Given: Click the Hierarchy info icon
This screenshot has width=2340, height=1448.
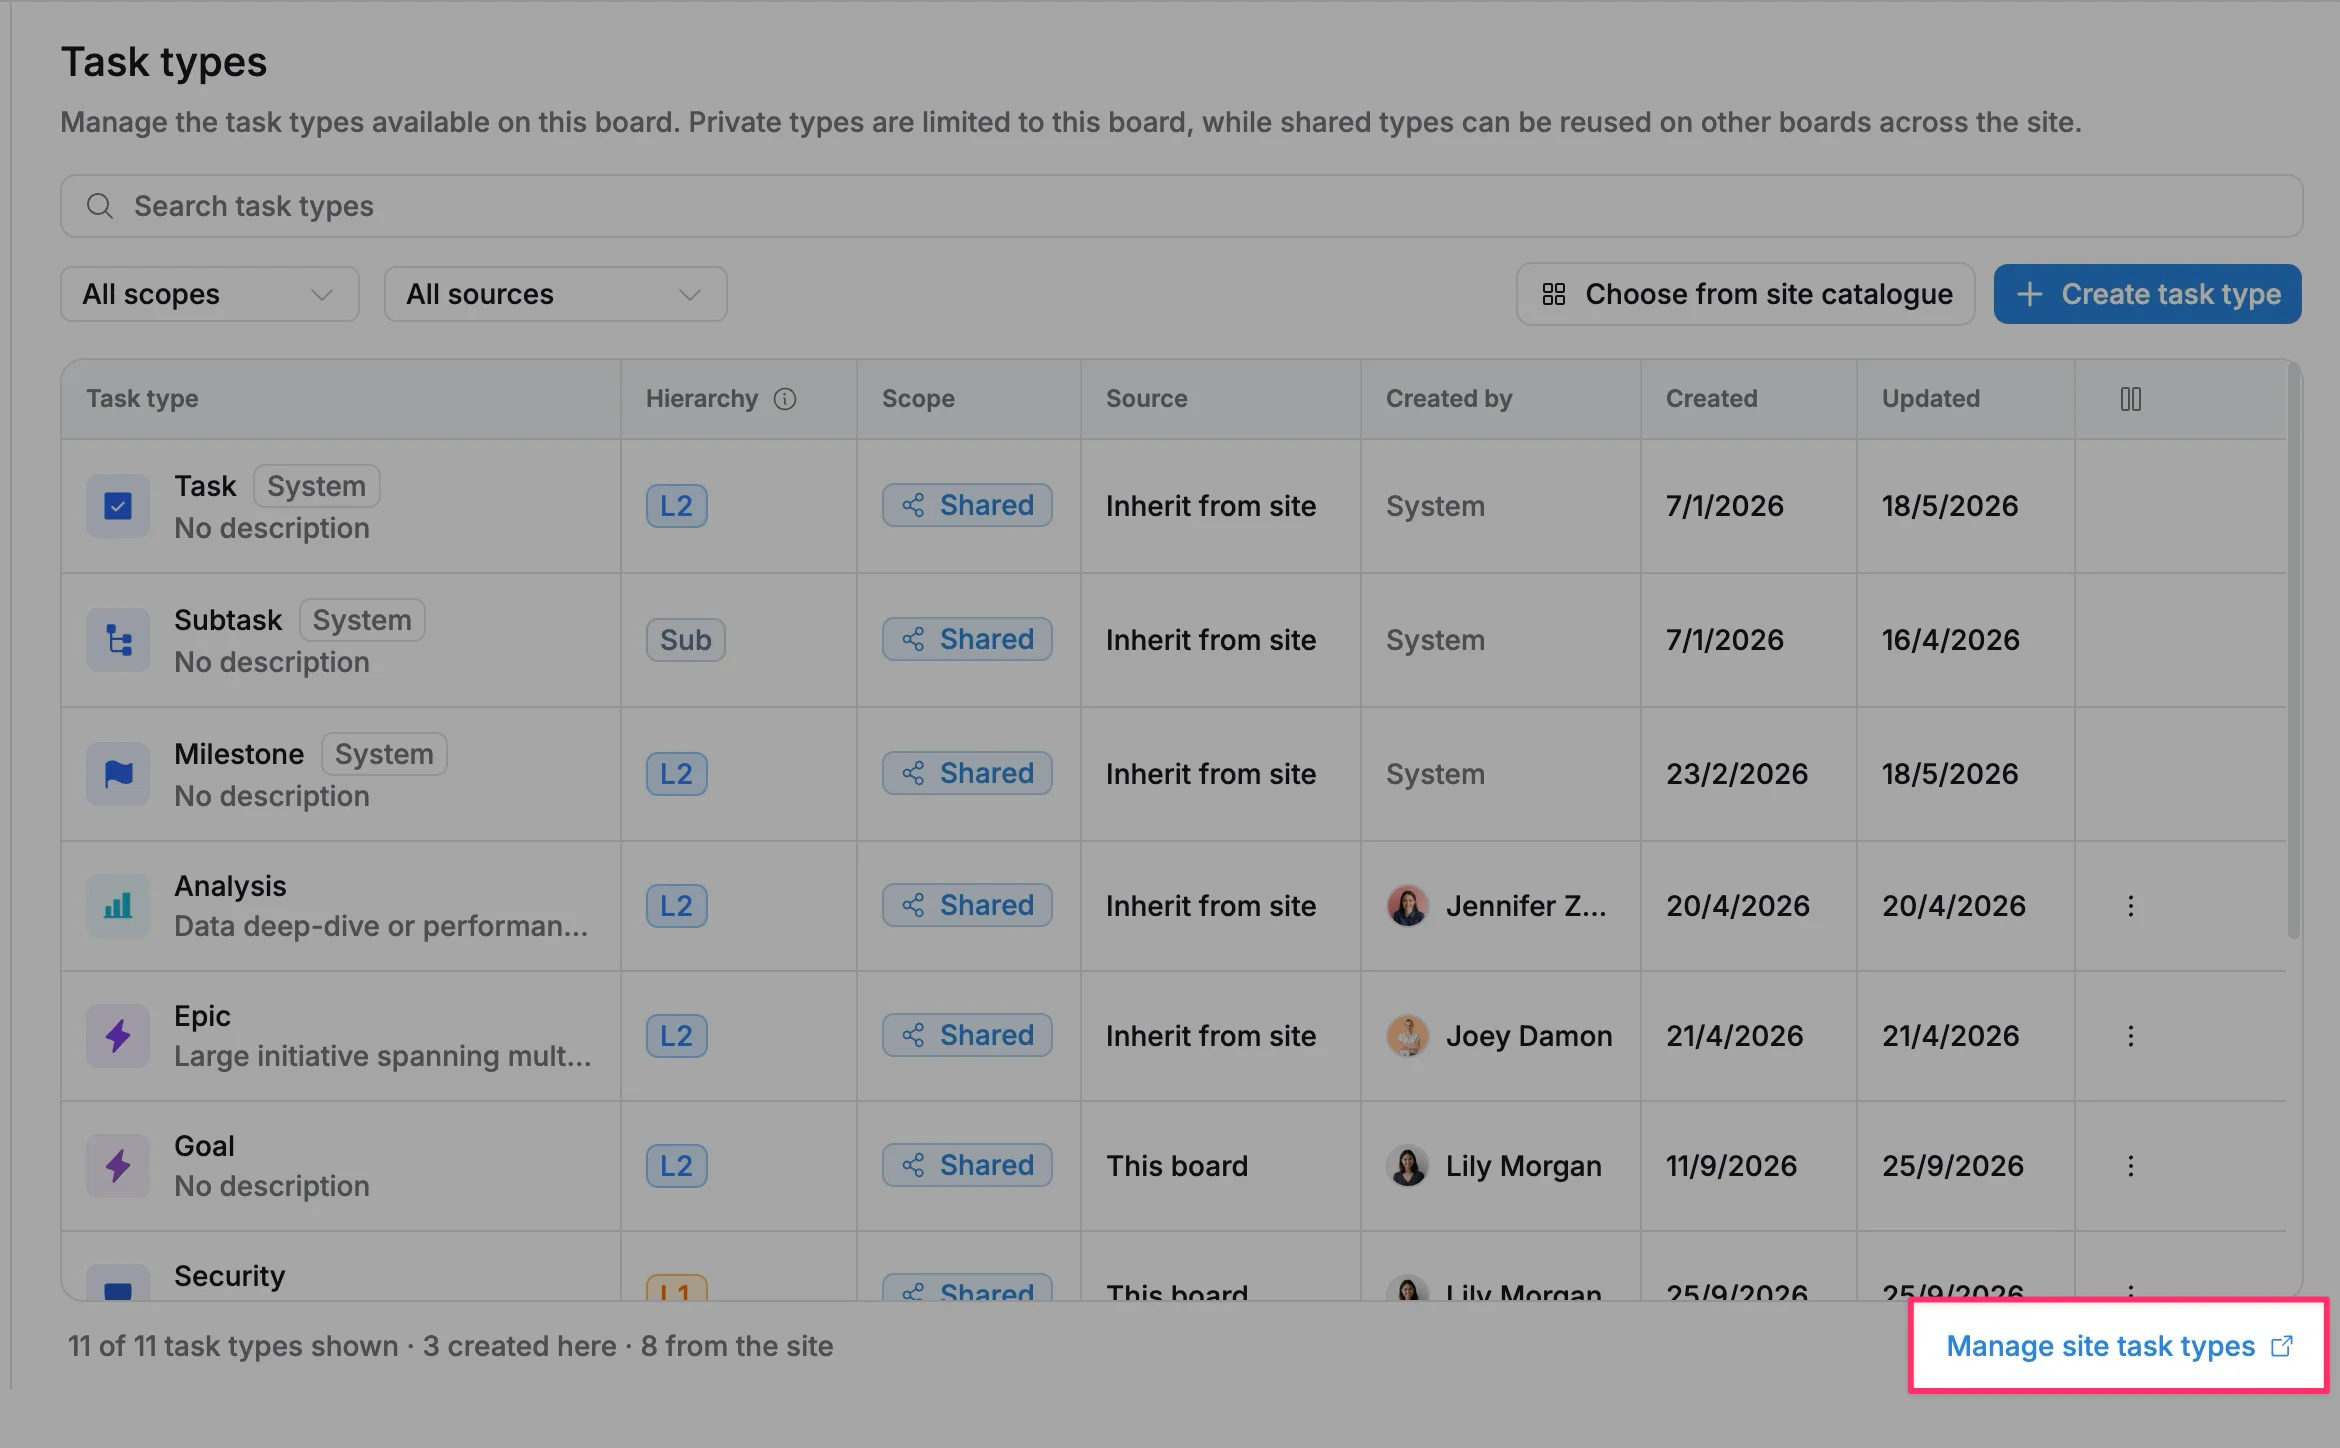Looking at the screenshot, I should click(785, 399).
